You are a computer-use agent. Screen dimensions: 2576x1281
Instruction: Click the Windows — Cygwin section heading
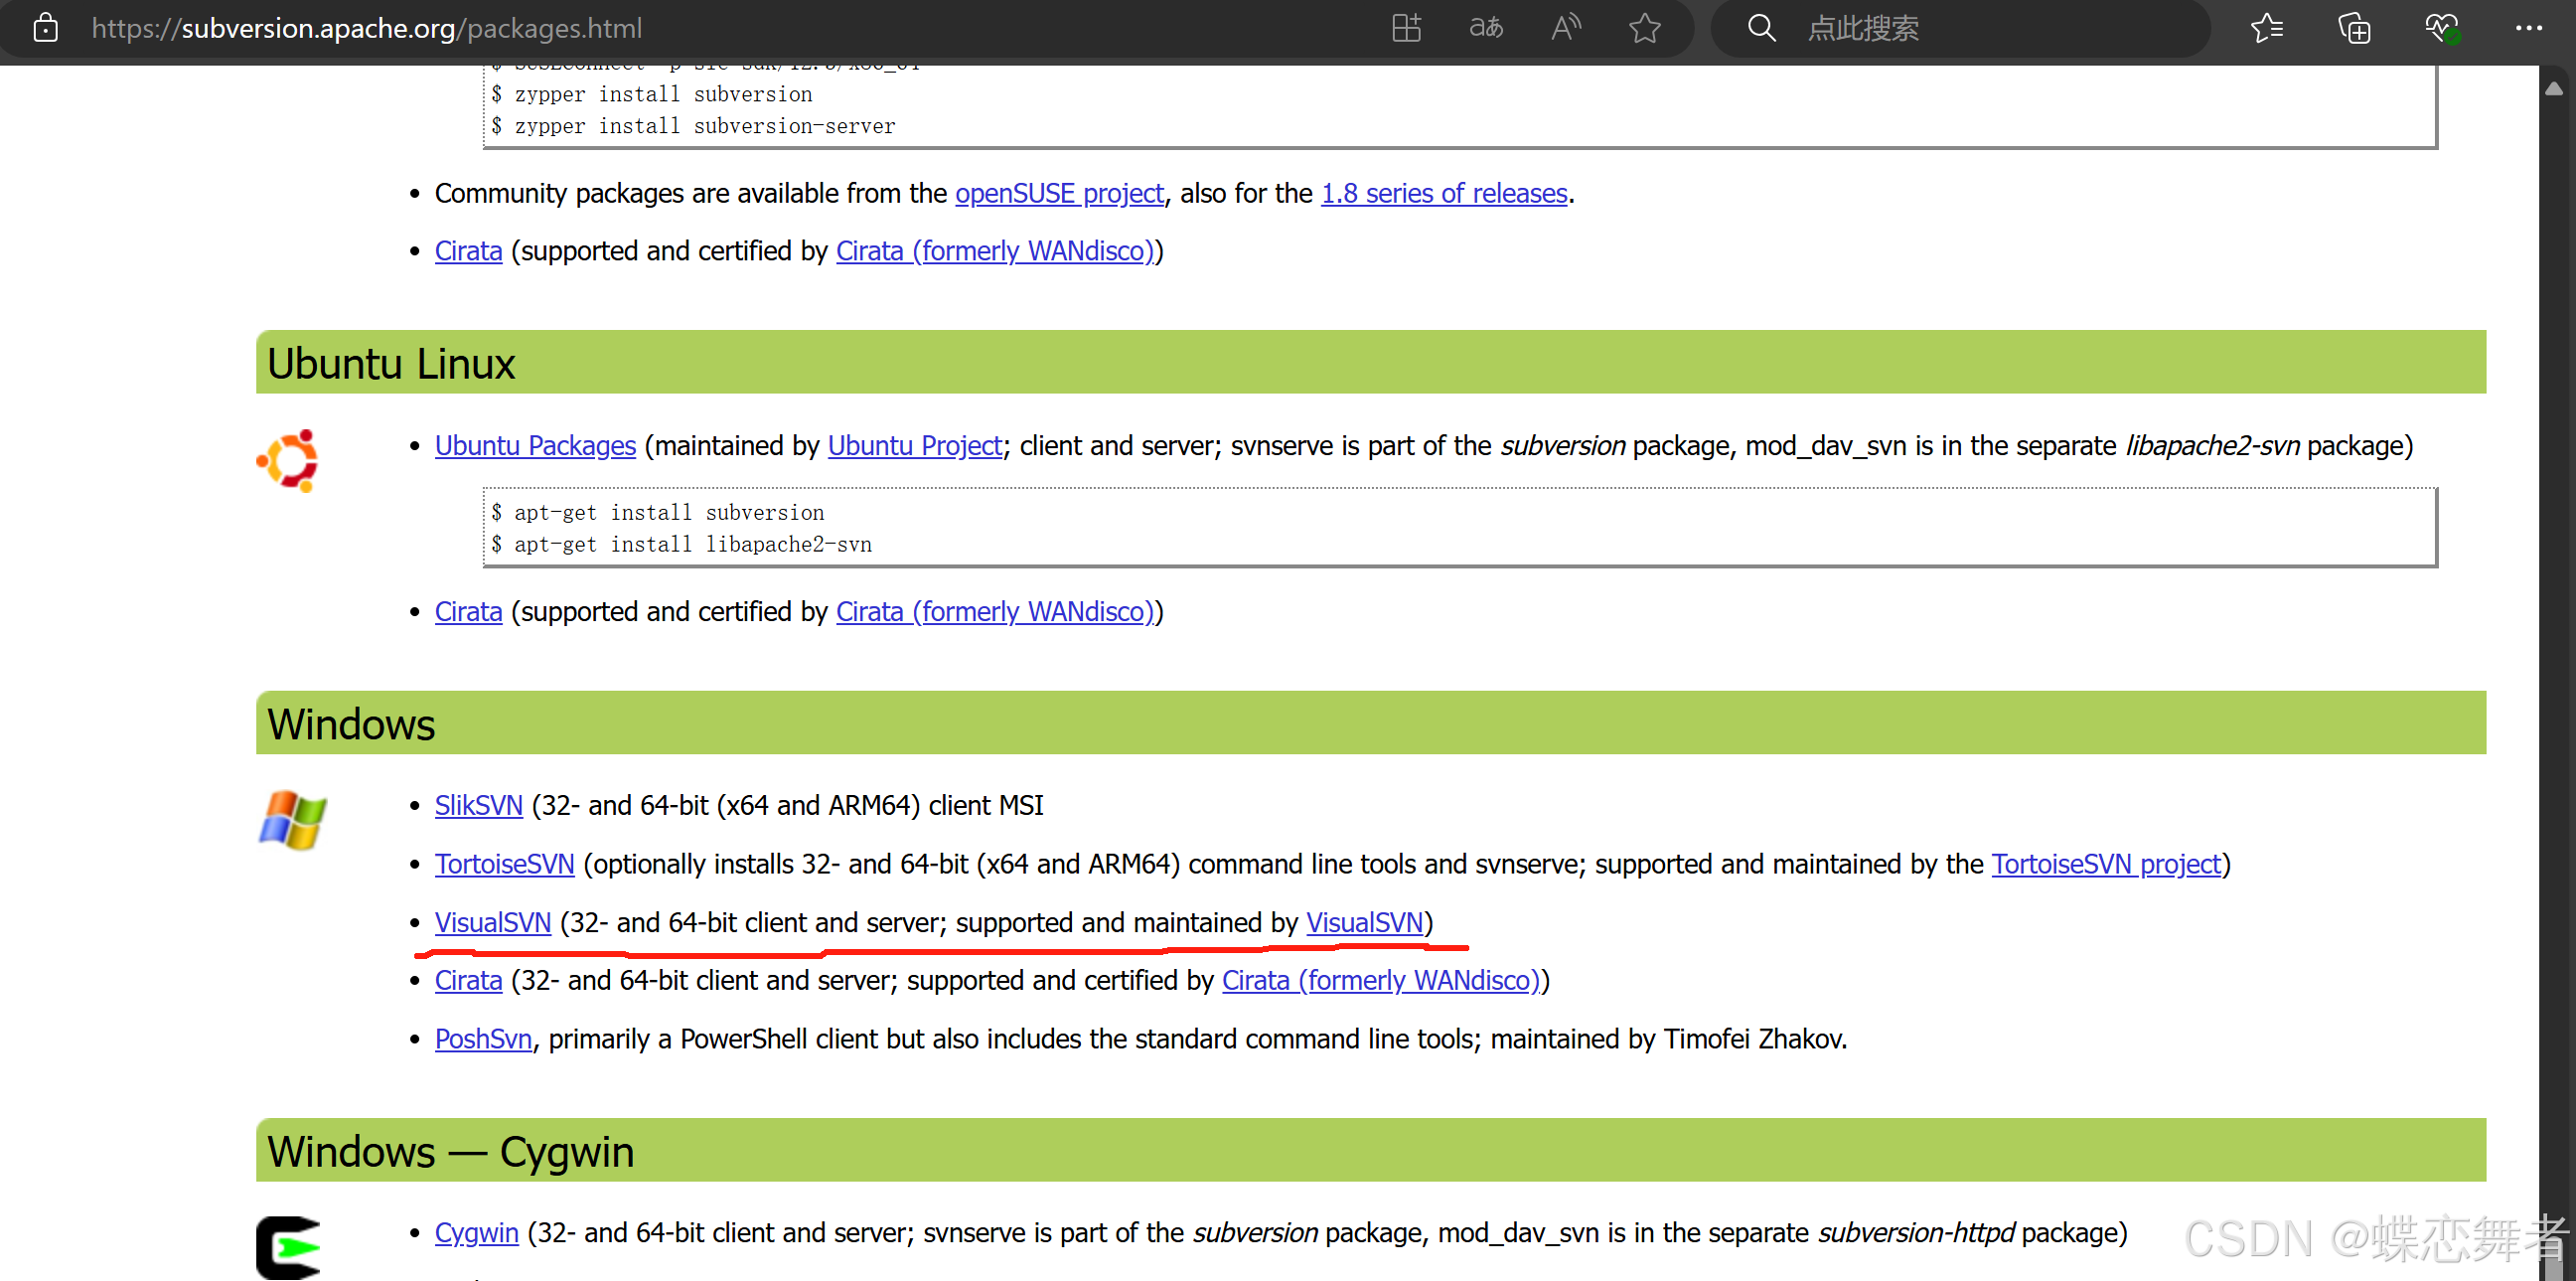click(450, 1152)
